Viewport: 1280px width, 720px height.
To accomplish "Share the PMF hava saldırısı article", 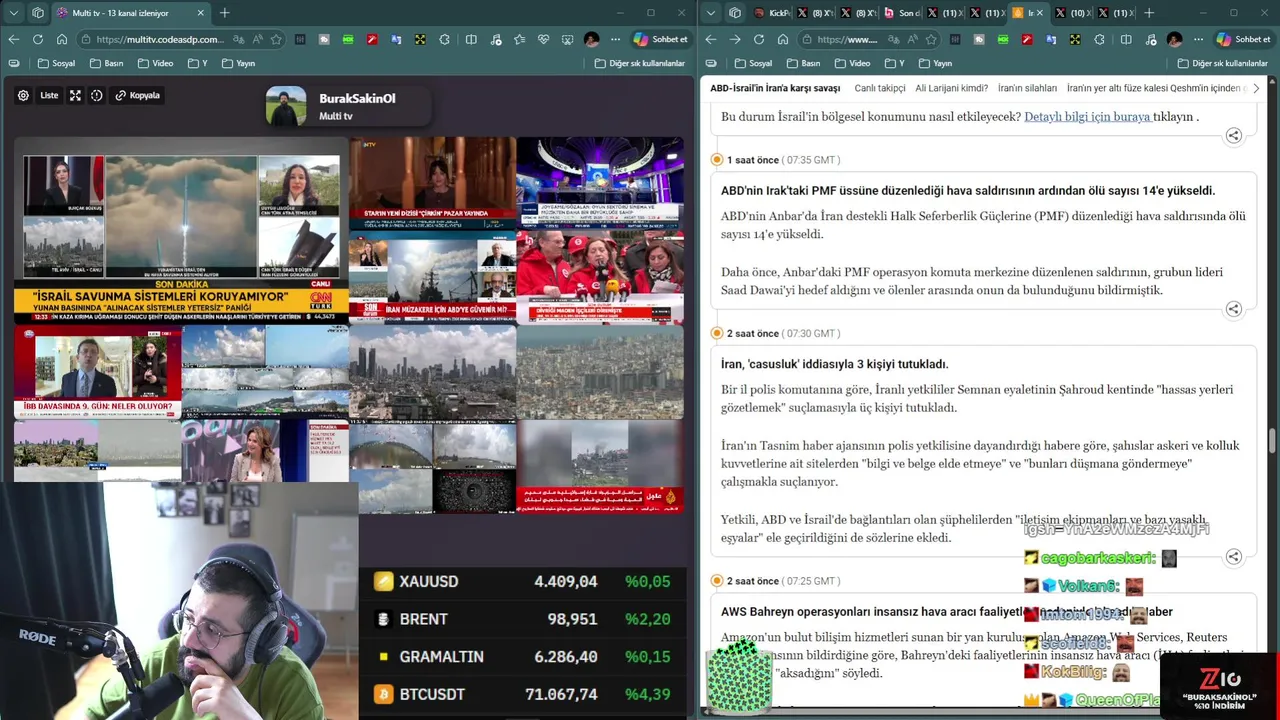I will (1234, 309).
